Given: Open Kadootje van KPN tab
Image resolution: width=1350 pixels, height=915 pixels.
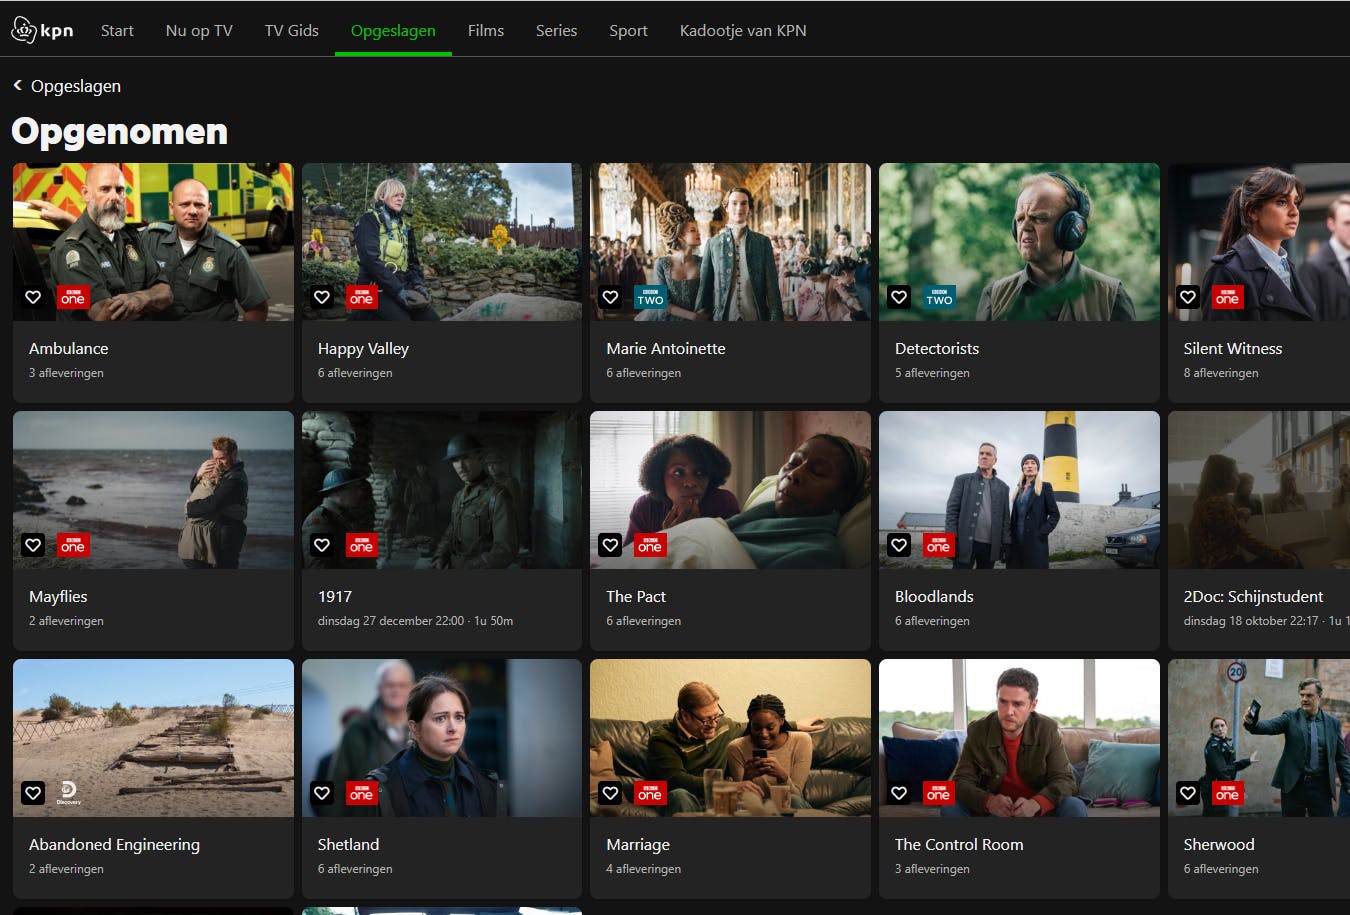Looking at the screenshot, I should tap(743, 30).
